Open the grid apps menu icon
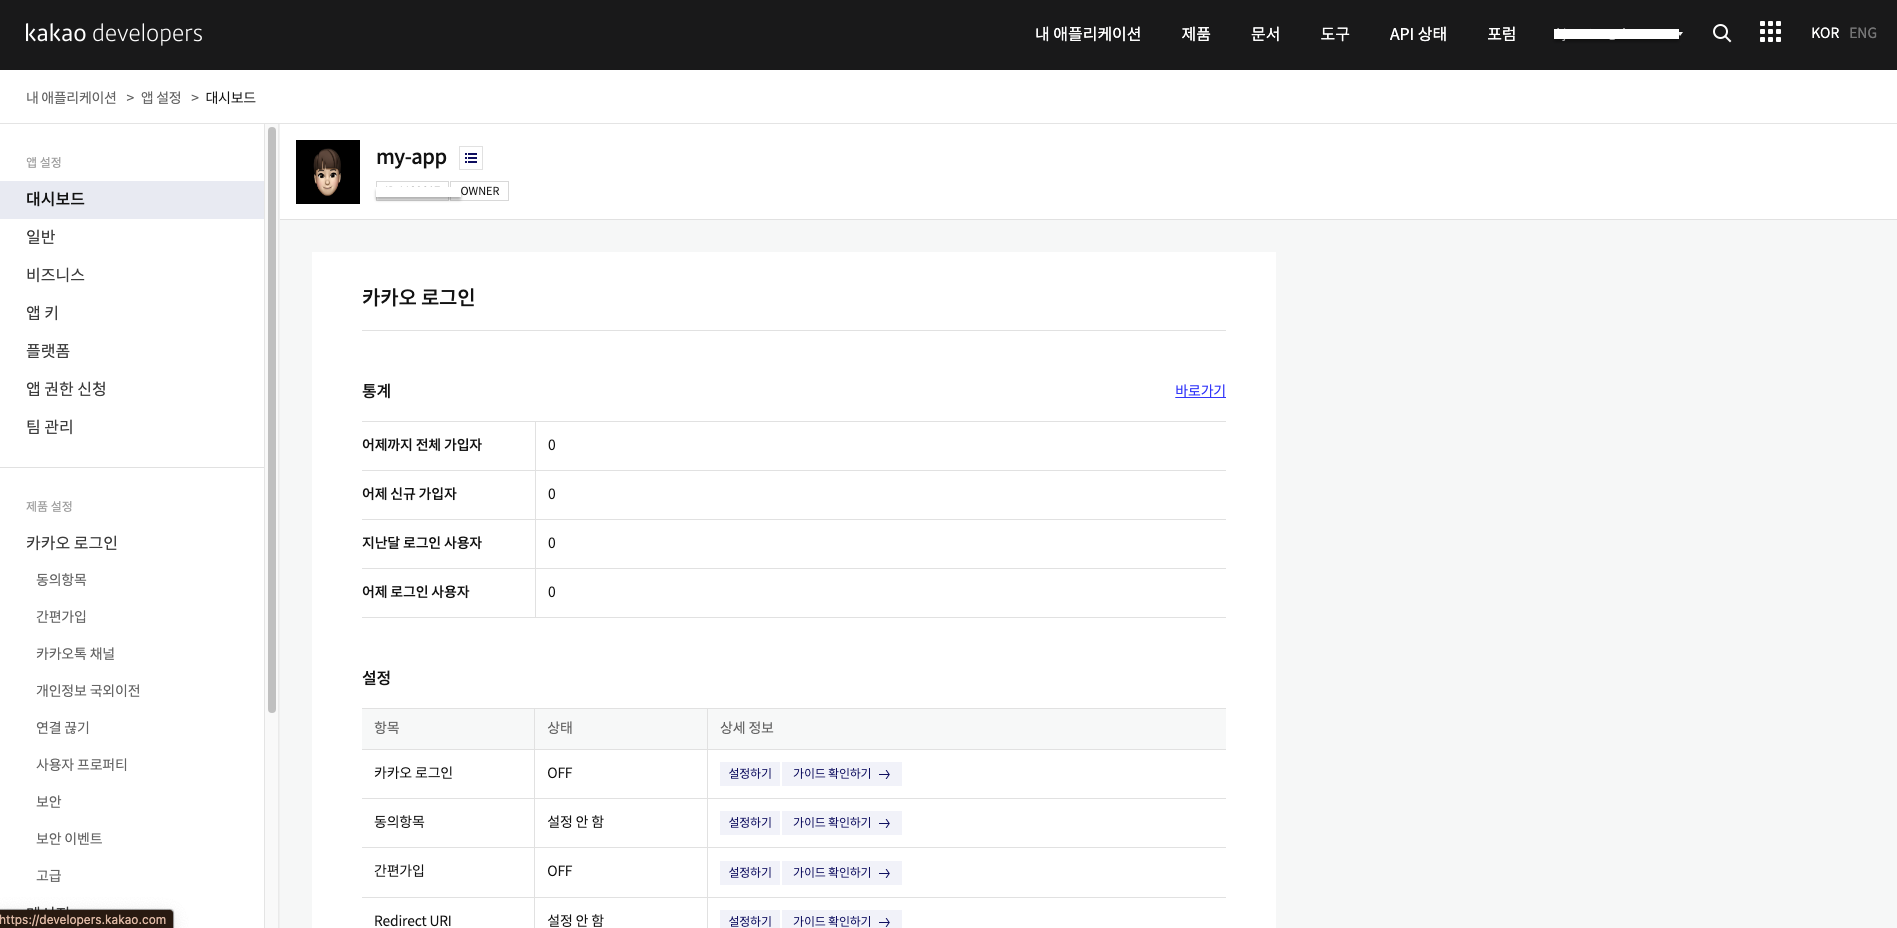The height and width of the screenshot is (928, 1897). pyautogui.click(x=1770, y=32)
